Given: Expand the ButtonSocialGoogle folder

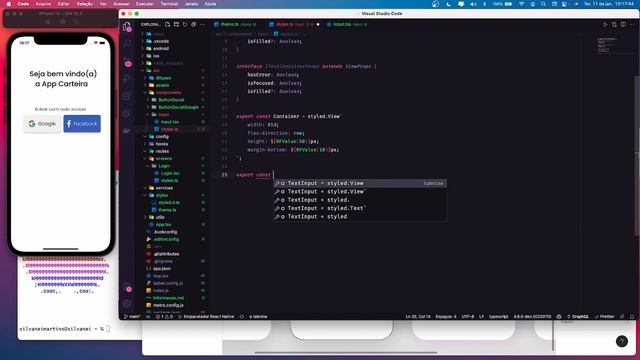Looking at the screenshot, I should coord(178,107).
